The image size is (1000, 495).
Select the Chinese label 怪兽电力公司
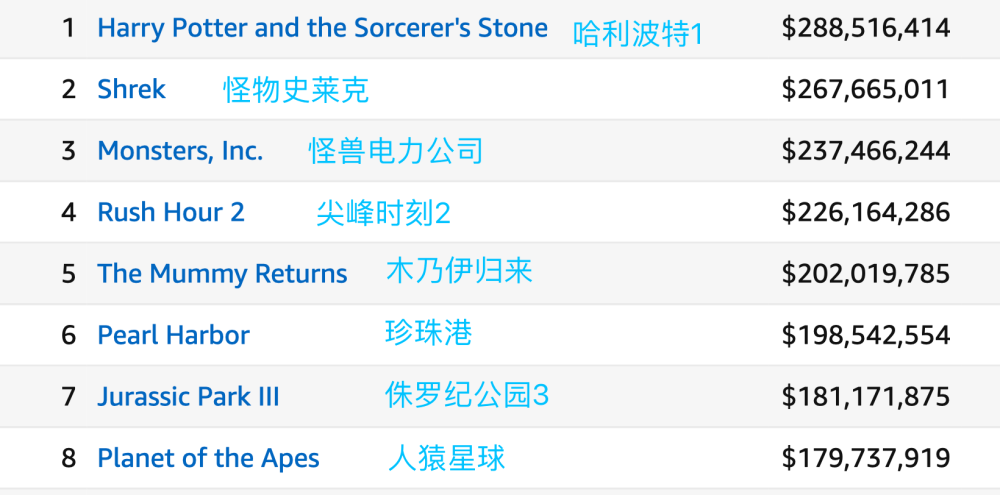click(x=396, y=151)
